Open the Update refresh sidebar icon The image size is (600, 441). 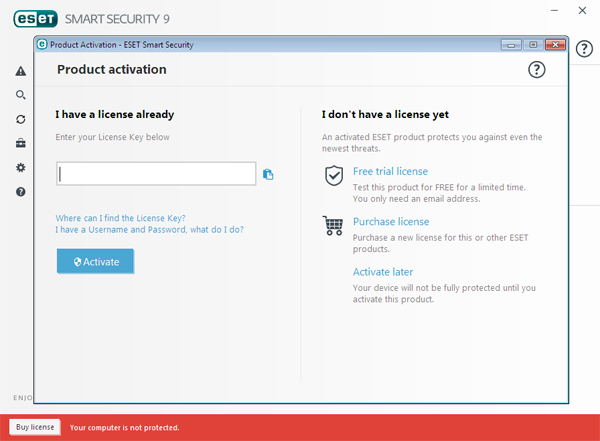point(21,119)
